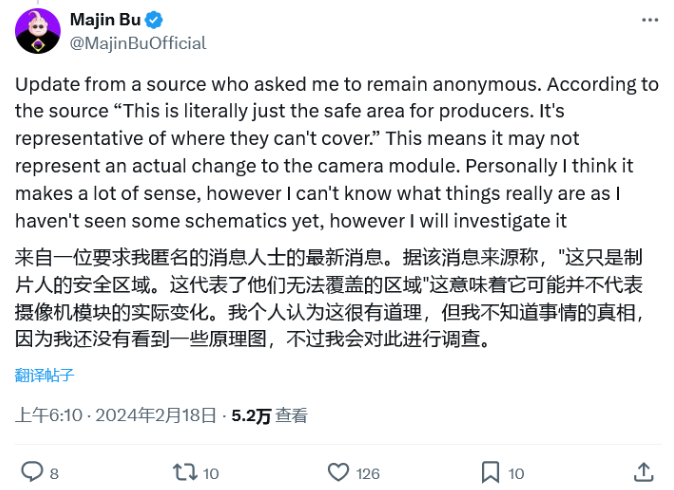Click the reply count 8
The image size is (674, 490).
pyautogui.click(x=54, y=472)
